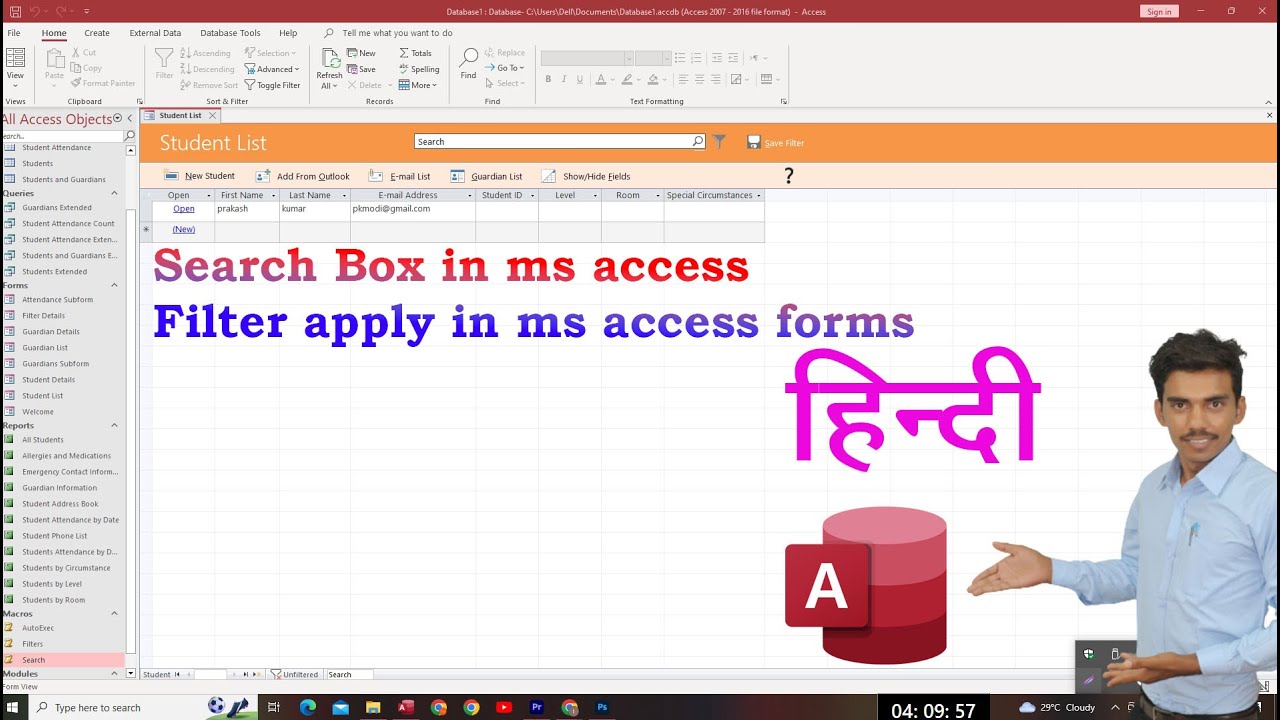Viewport: 1280px width, 720px height.
Task: Collapse the Reports group in navigation pane
Action: pos(114,425)
